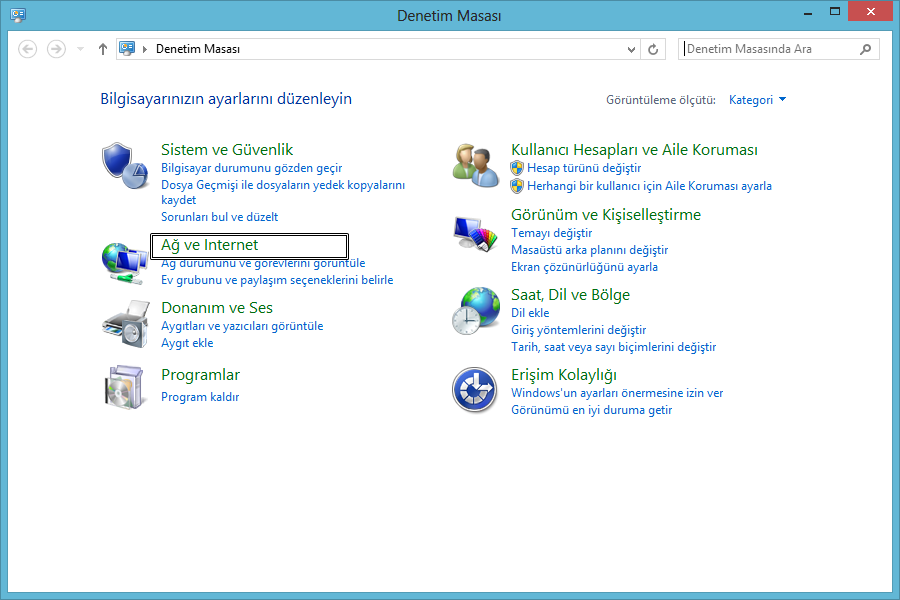Click Aygıtları ve yazıcıları görüntüle

(x=242, y=326)
